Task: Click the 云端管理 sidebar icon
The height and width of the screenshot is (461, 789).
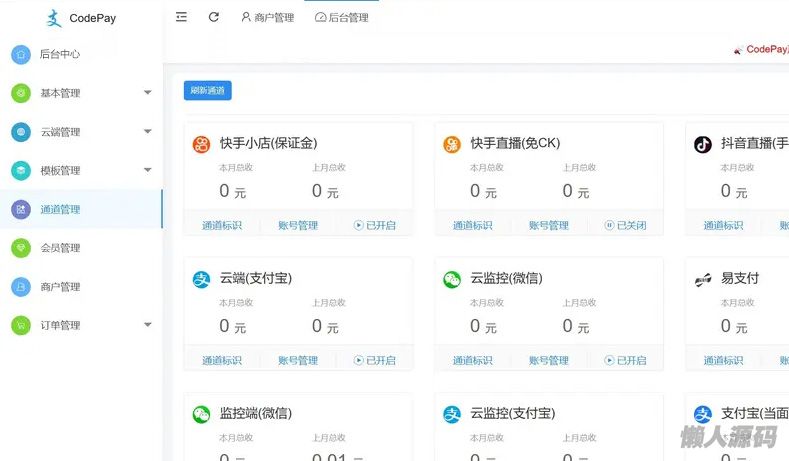Action: 21,132
